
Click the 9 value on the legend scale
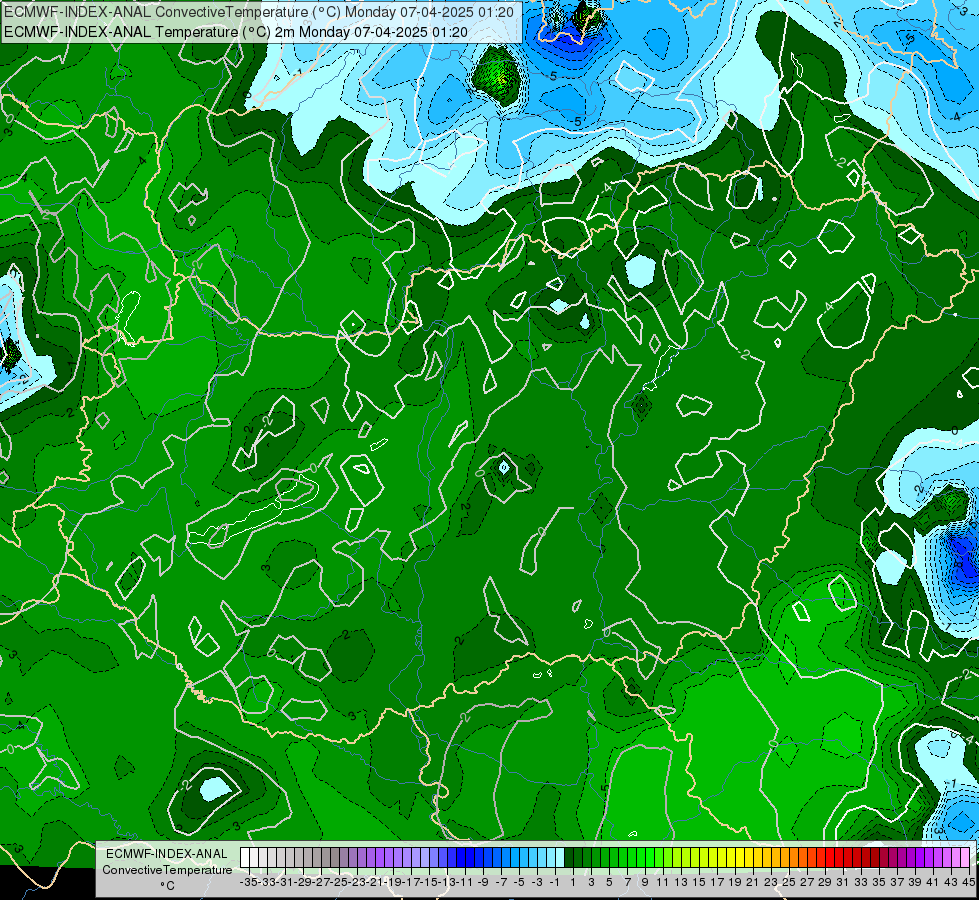click(645, 882)
